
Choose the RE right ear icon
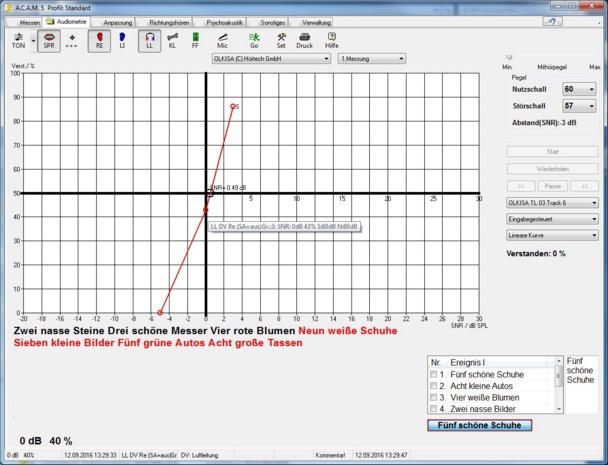(99, 40)
